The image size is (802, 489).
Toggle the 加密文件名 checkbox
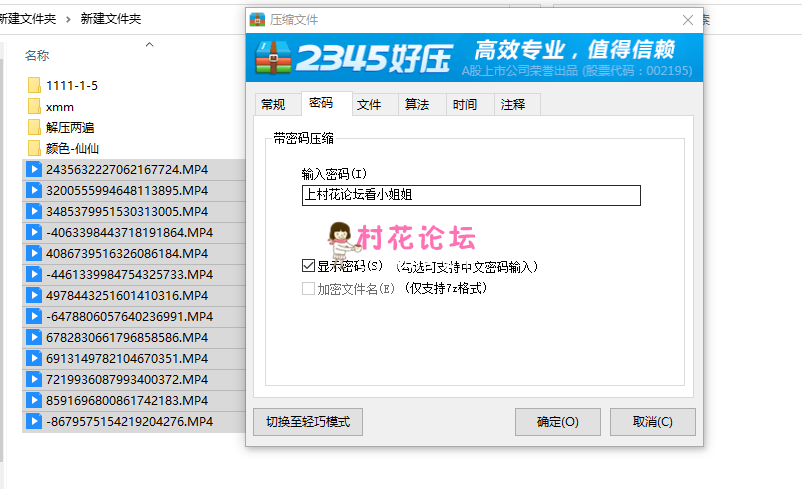(308, 288)
